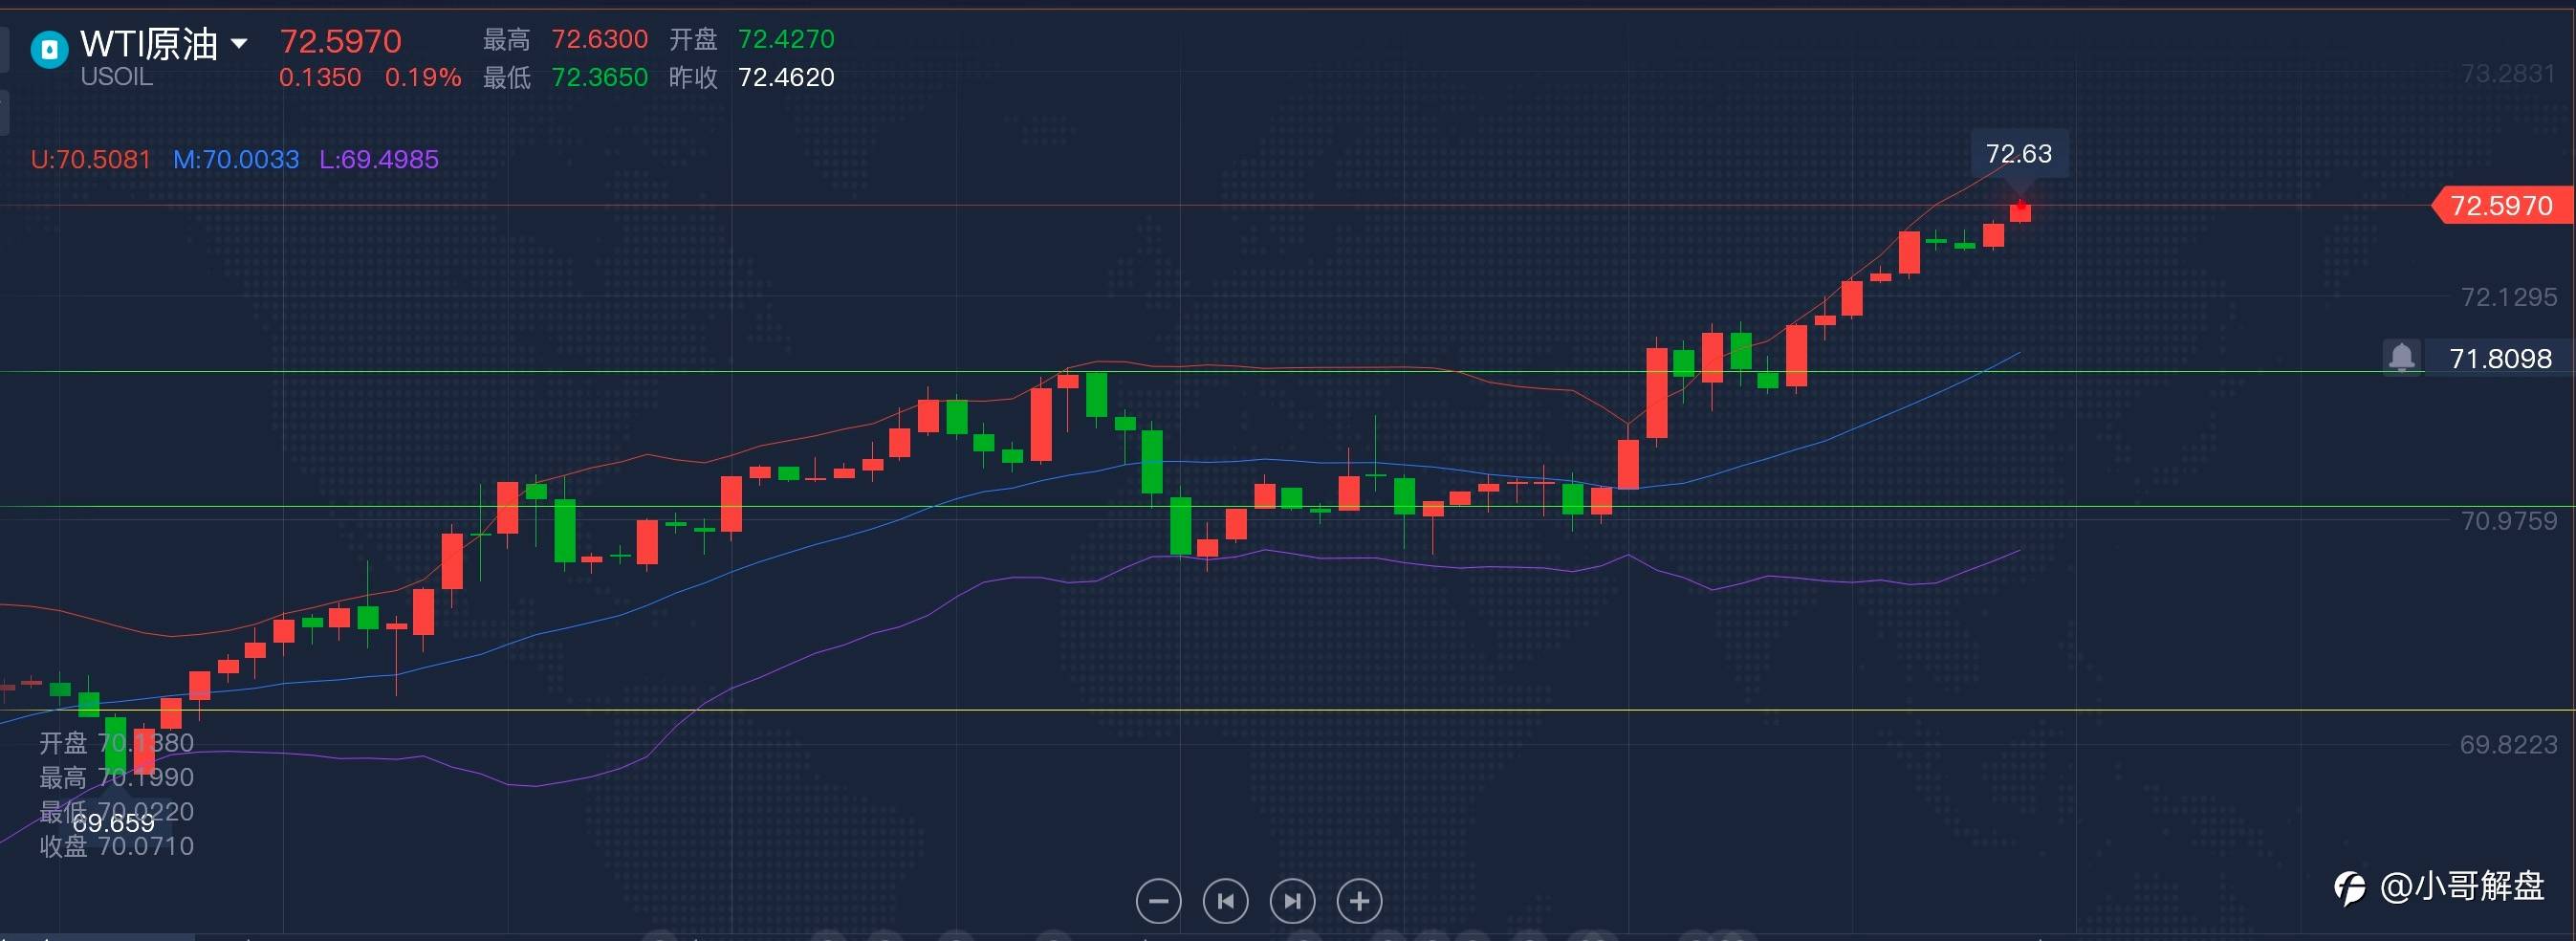This screenshot has height=941, width=2576.
Task: Select the lower band value L:69.4985
Action: click(x=379, y=159)
